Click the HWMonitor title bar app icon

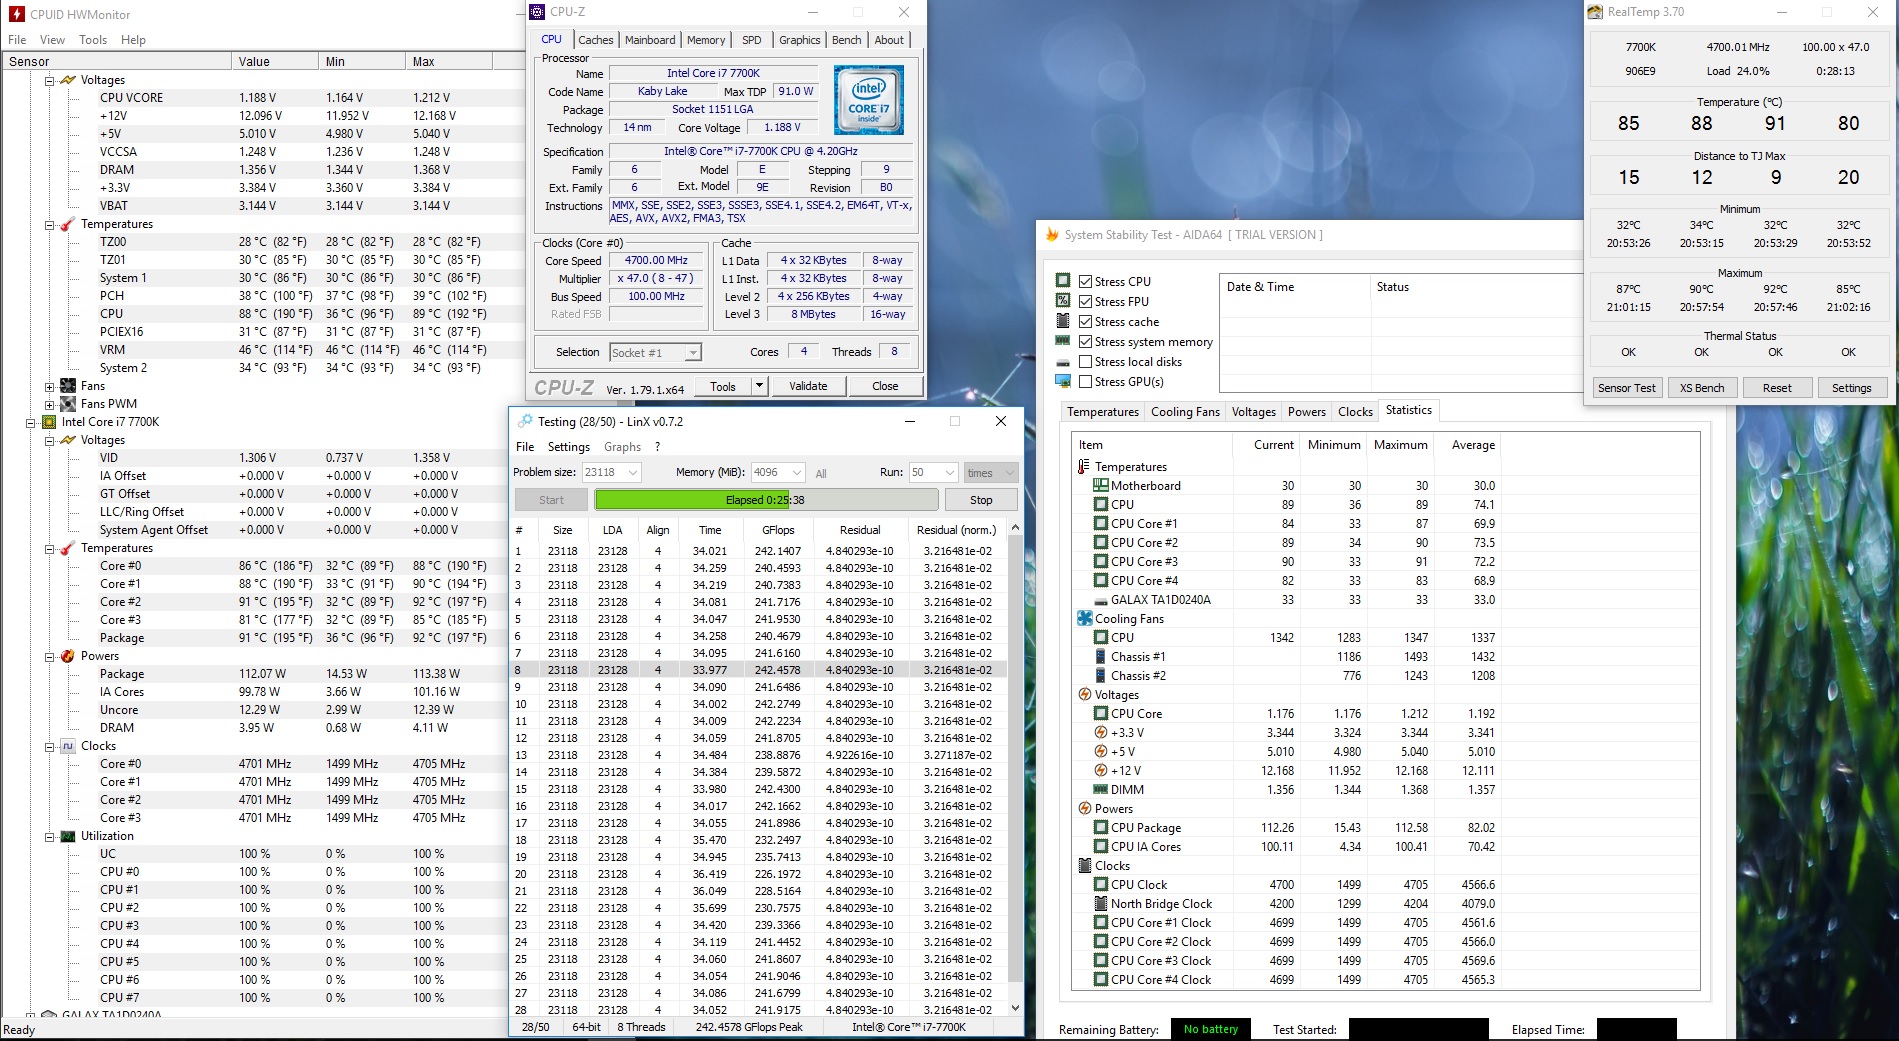16,14
